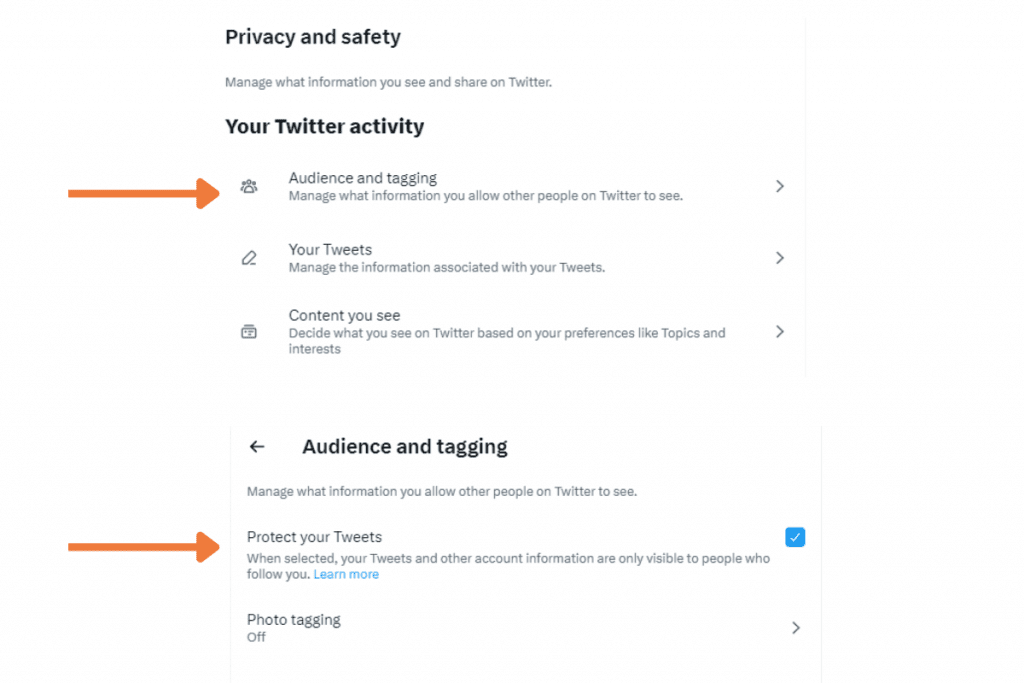This screenshot has height=683, width=1024.
Task: Click the Protect your Tweets label text
Action: coord(314,537)
